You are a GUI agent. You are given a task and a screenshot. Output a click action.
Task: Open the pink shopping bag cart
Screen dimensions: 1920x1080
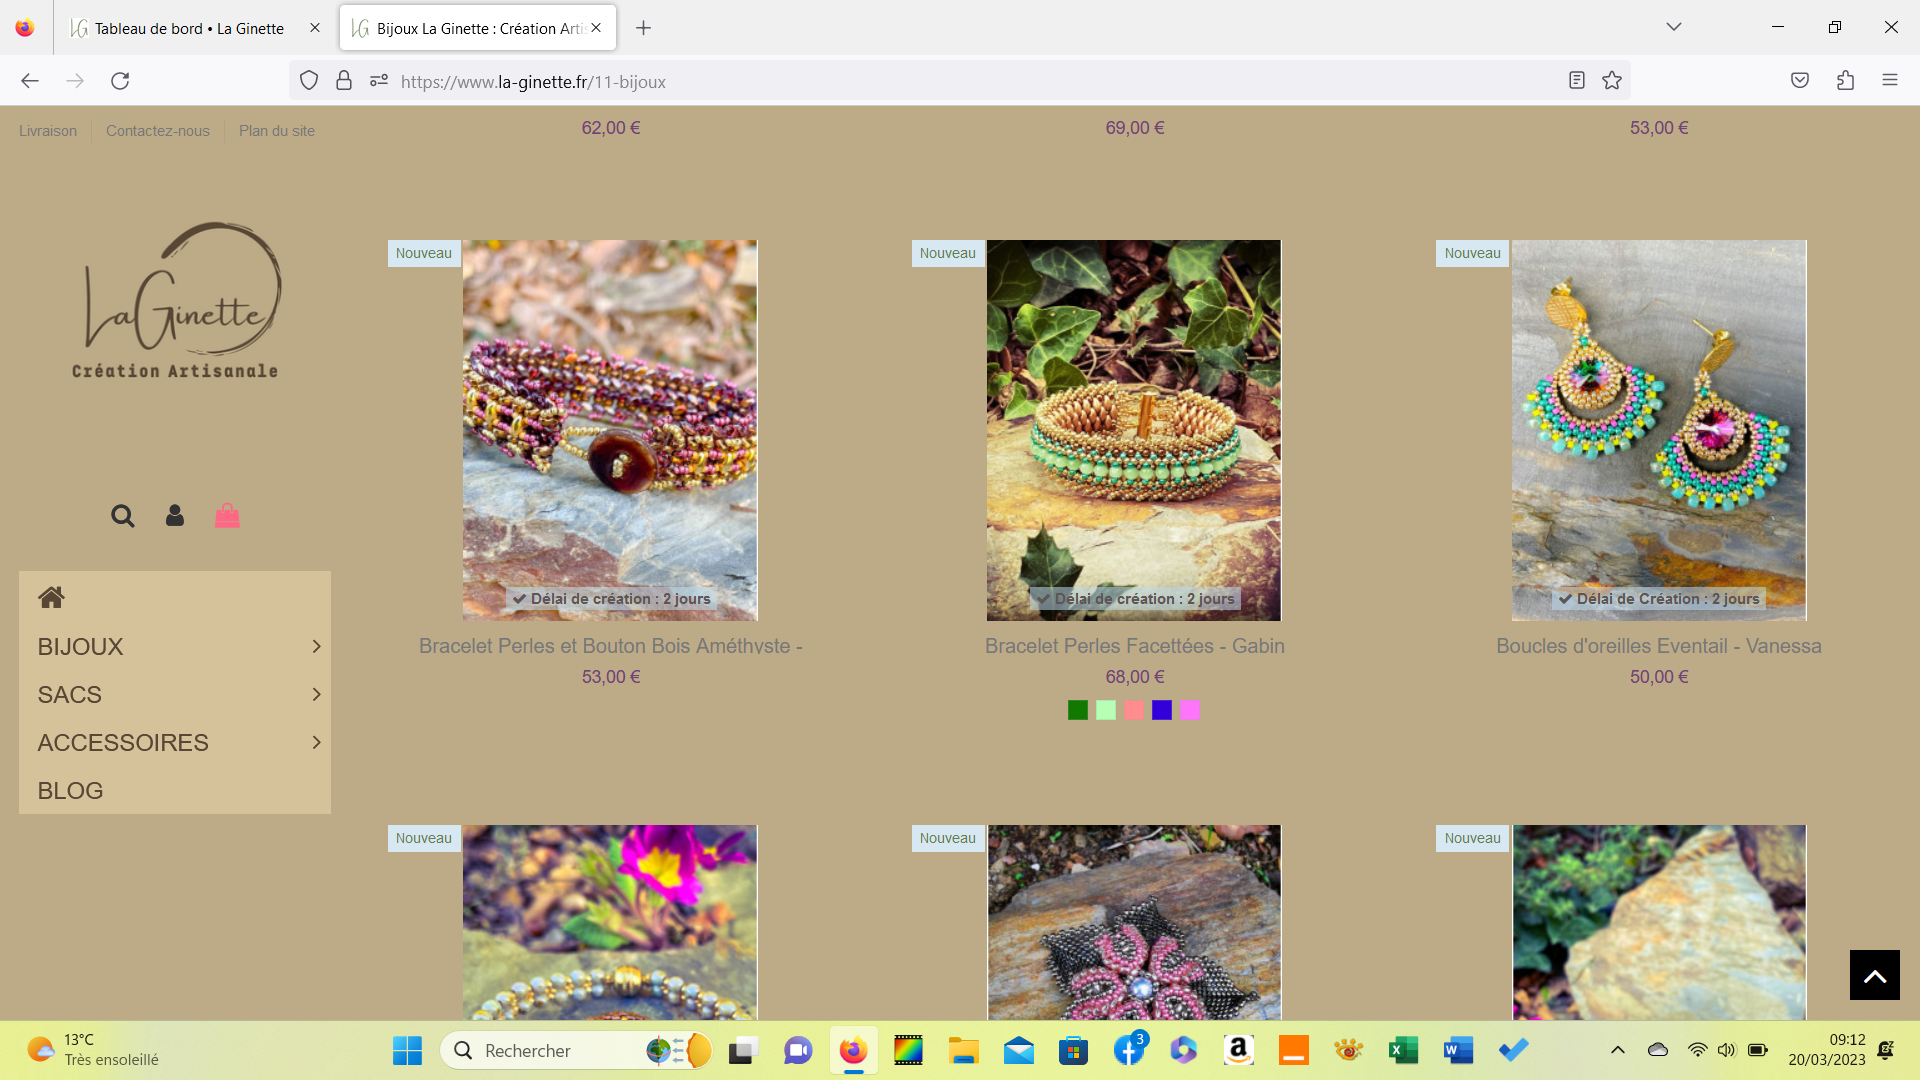pyautogui.click(x=227, y=515)
